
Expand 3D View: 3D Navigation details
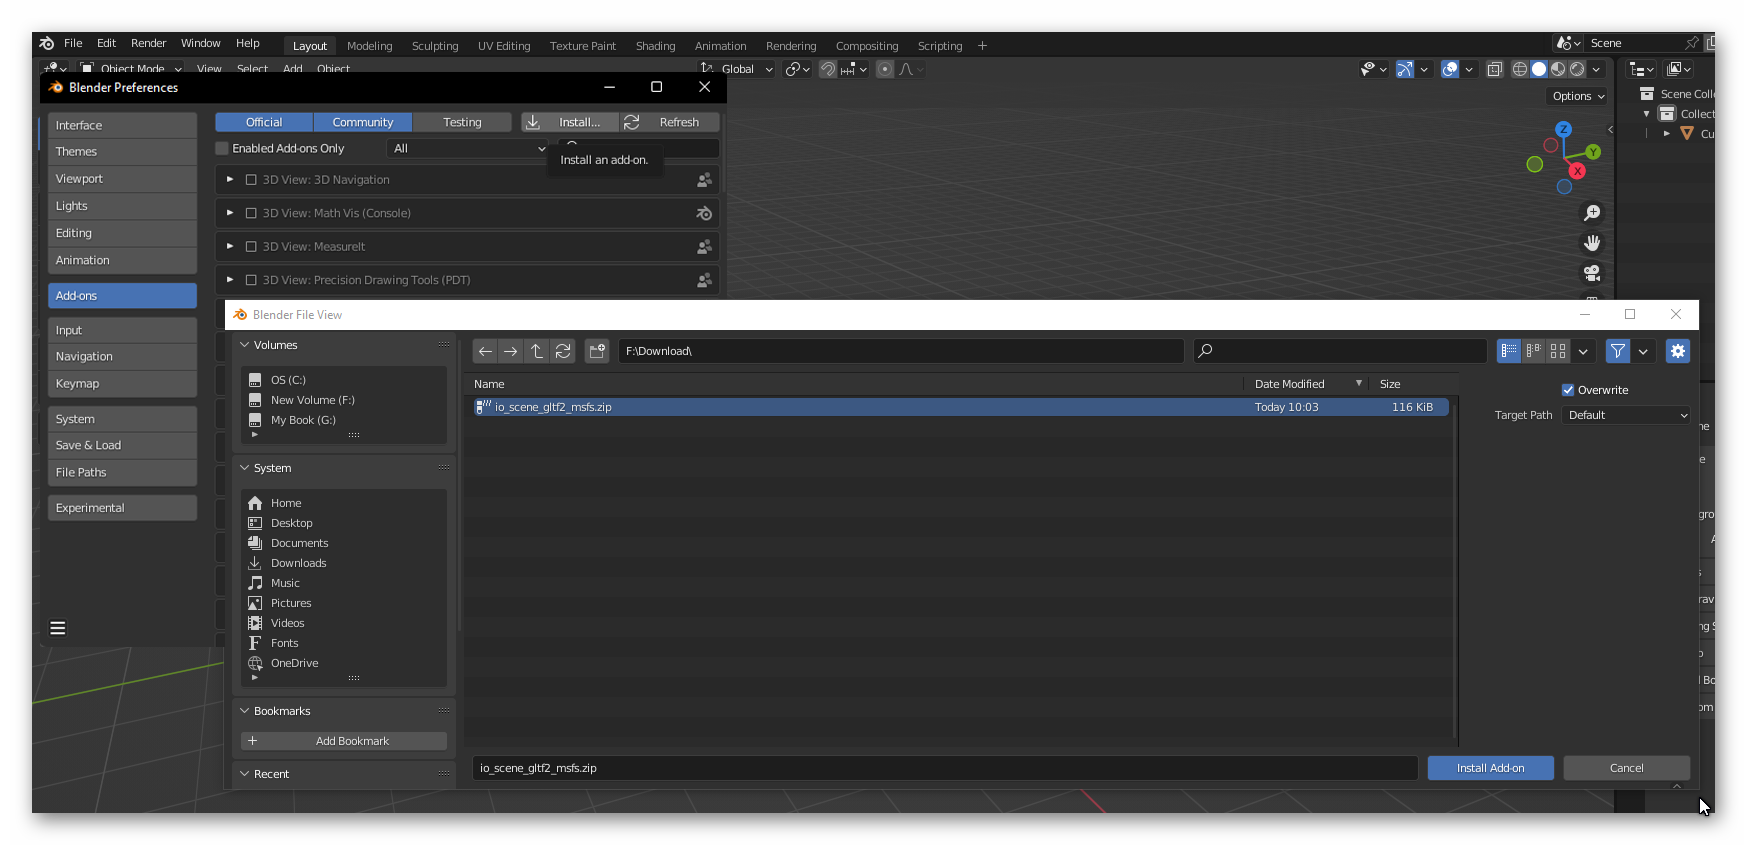click(230, 180)
